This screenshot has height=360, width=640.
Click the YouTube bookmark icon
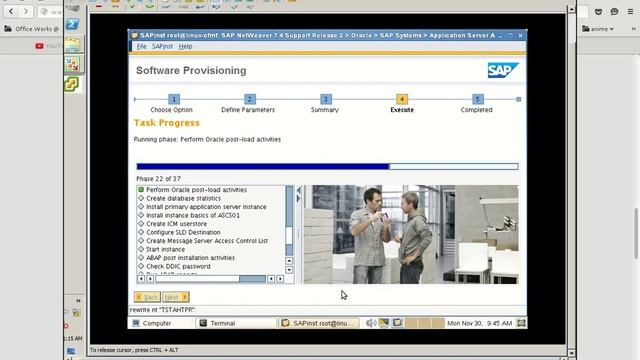pos(39,46)
